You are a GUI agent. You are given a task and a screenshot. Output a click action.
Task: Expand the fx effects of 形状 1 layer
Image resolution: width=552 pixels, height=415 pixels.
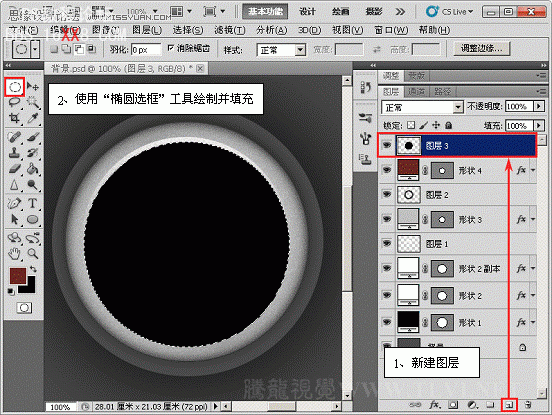click(x=533, y=322)
